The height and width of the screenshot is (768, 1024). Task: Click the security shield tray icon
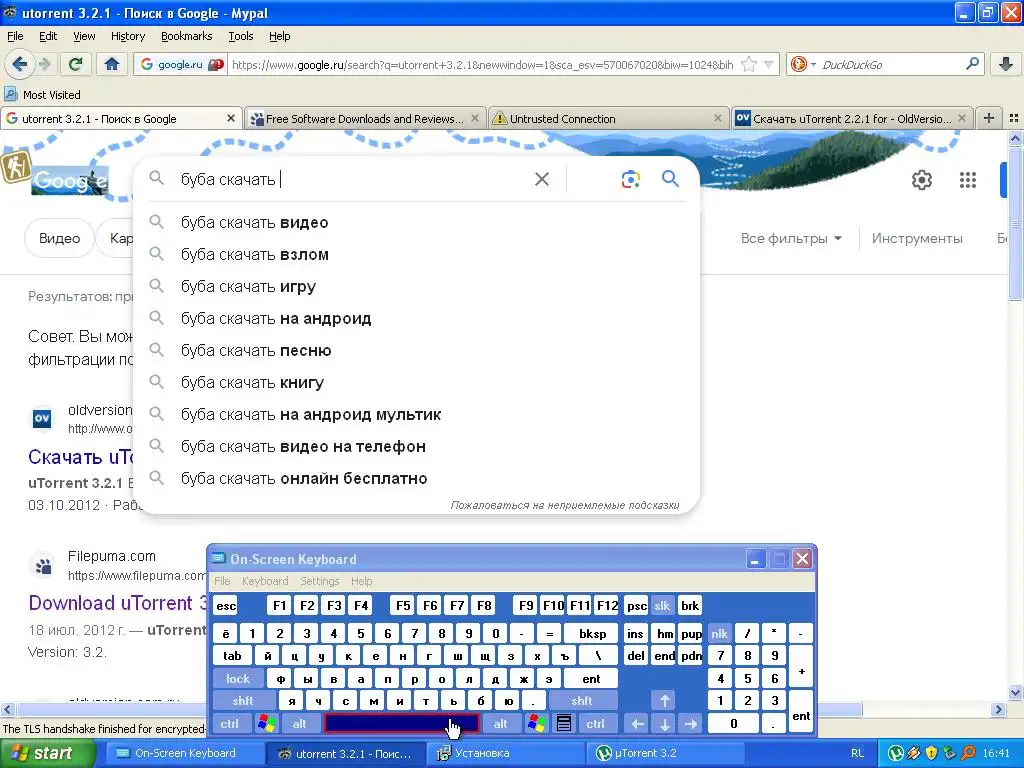tap(932, 753)
